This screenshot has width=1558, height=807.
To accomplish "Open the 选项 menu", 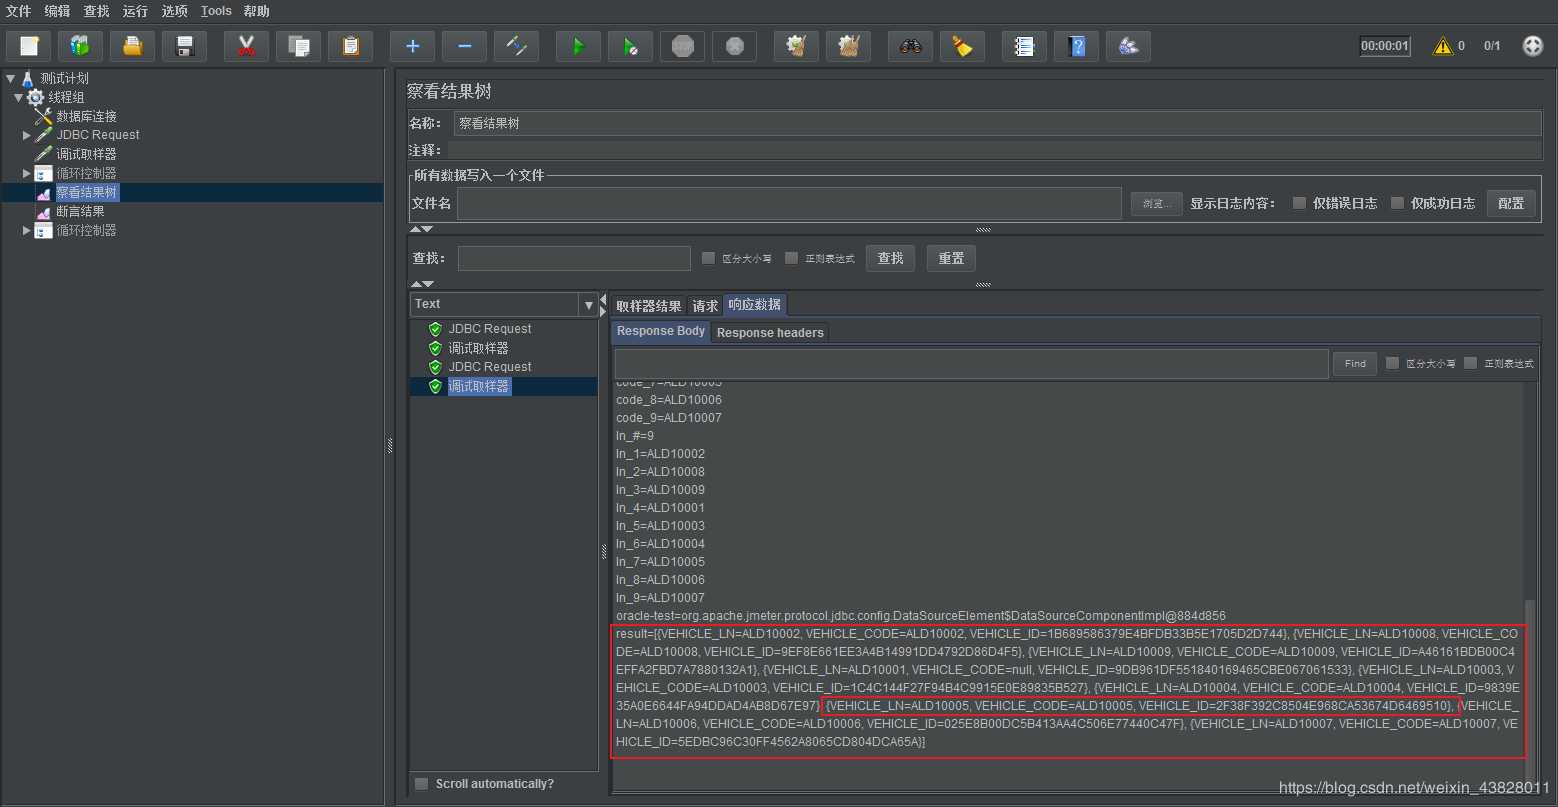I will pyautogui.click(x=174, y=11).
